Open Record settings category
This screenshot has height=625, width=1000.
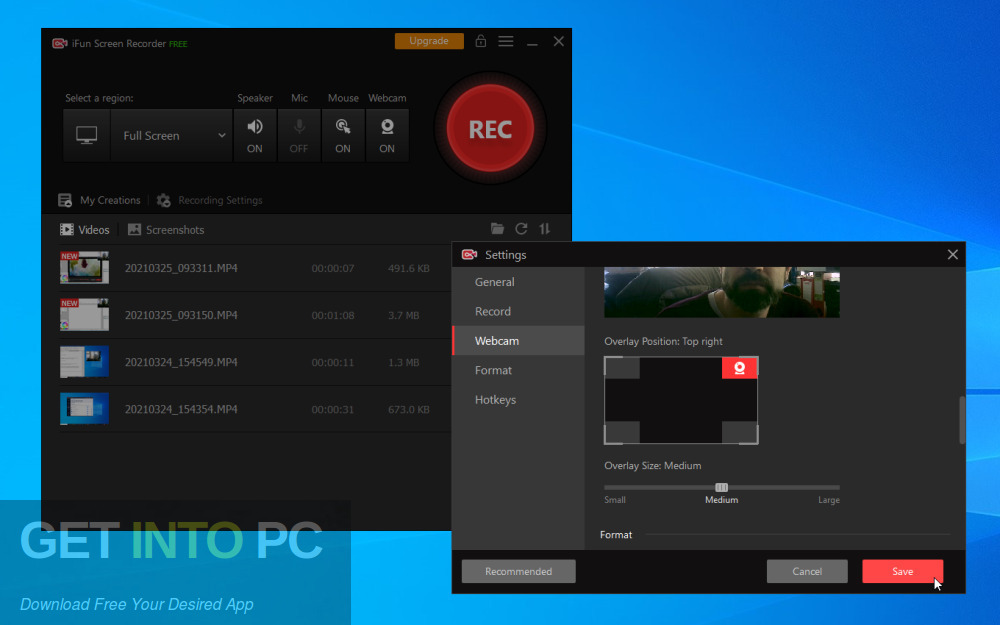pyautogui.click(x=518, y=311)
